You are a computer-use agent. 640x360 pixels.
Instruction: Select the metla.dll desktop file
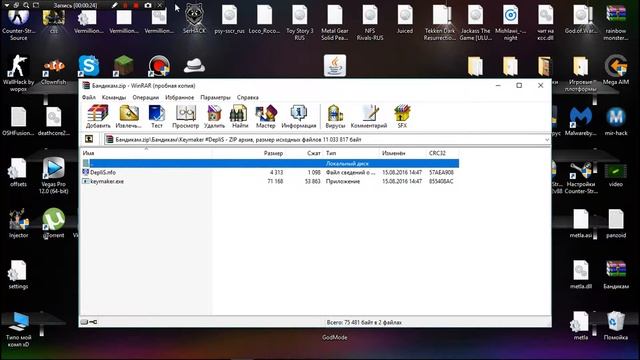tap(580, 275)
